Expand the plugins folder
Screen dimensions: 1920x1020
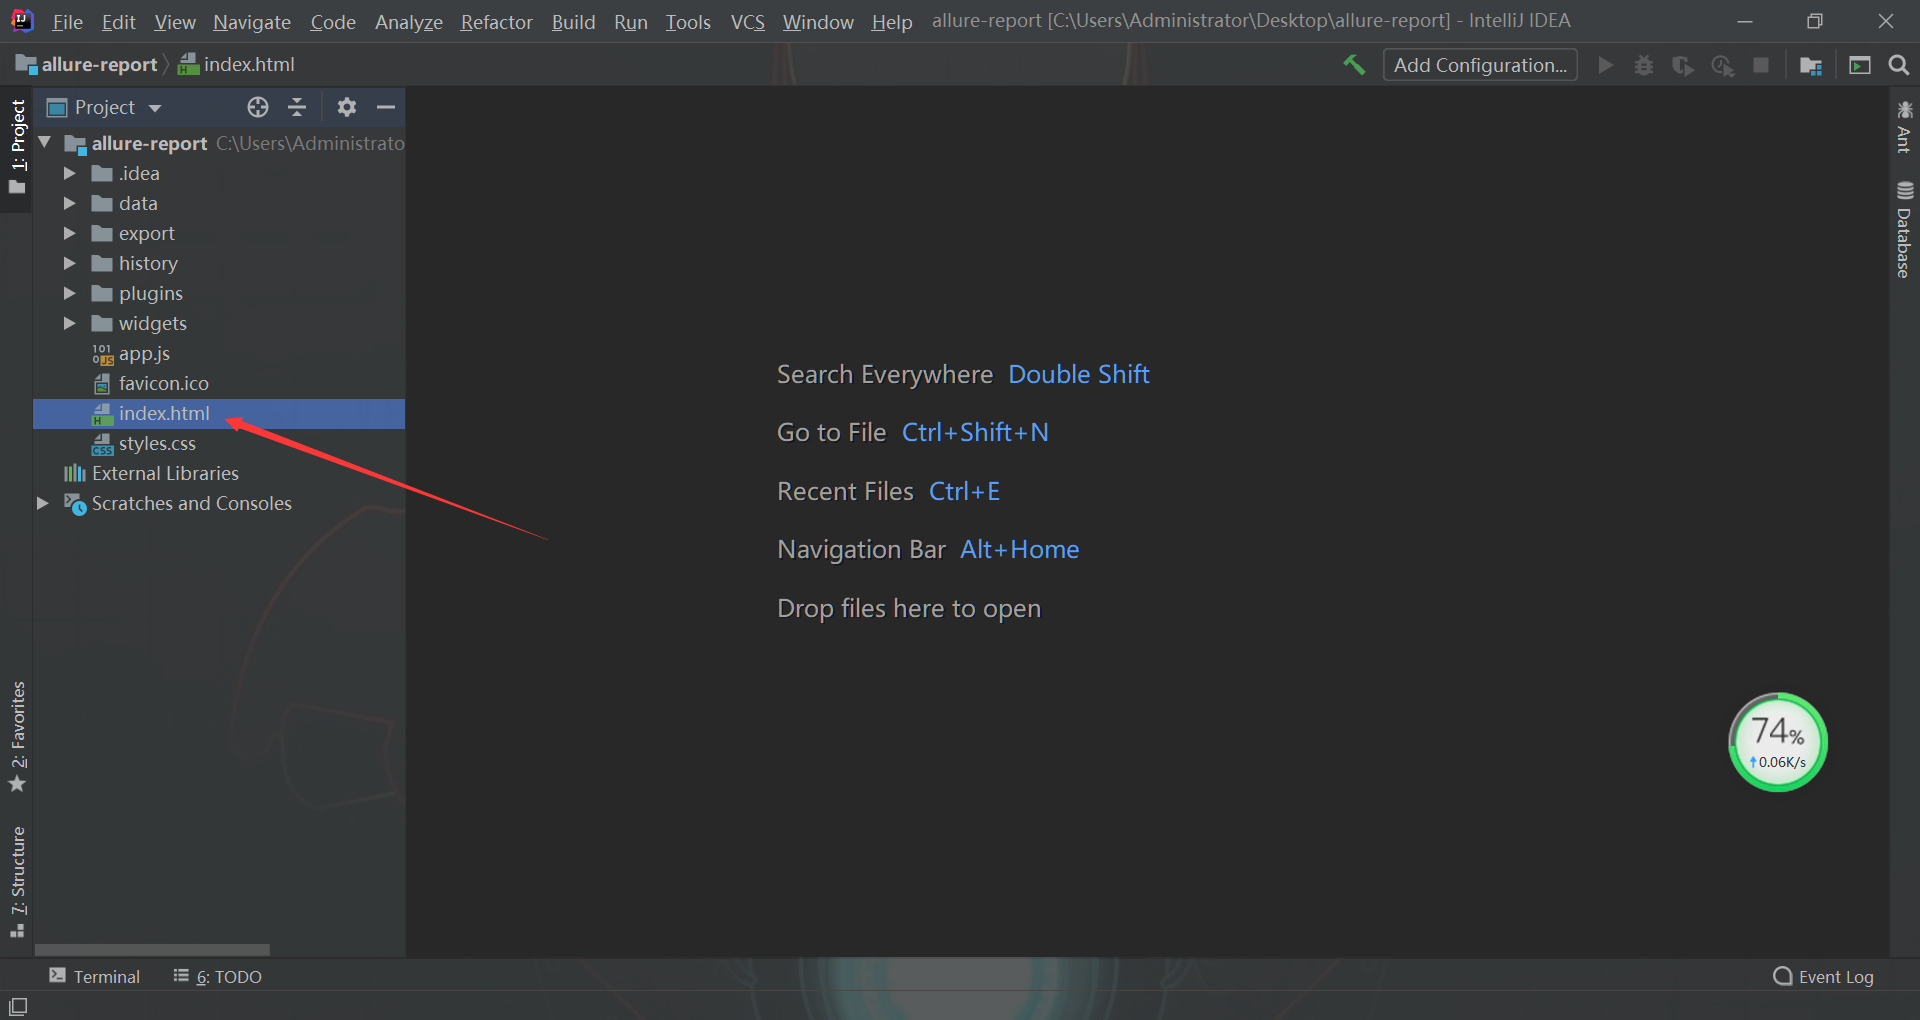coord(69,293)
